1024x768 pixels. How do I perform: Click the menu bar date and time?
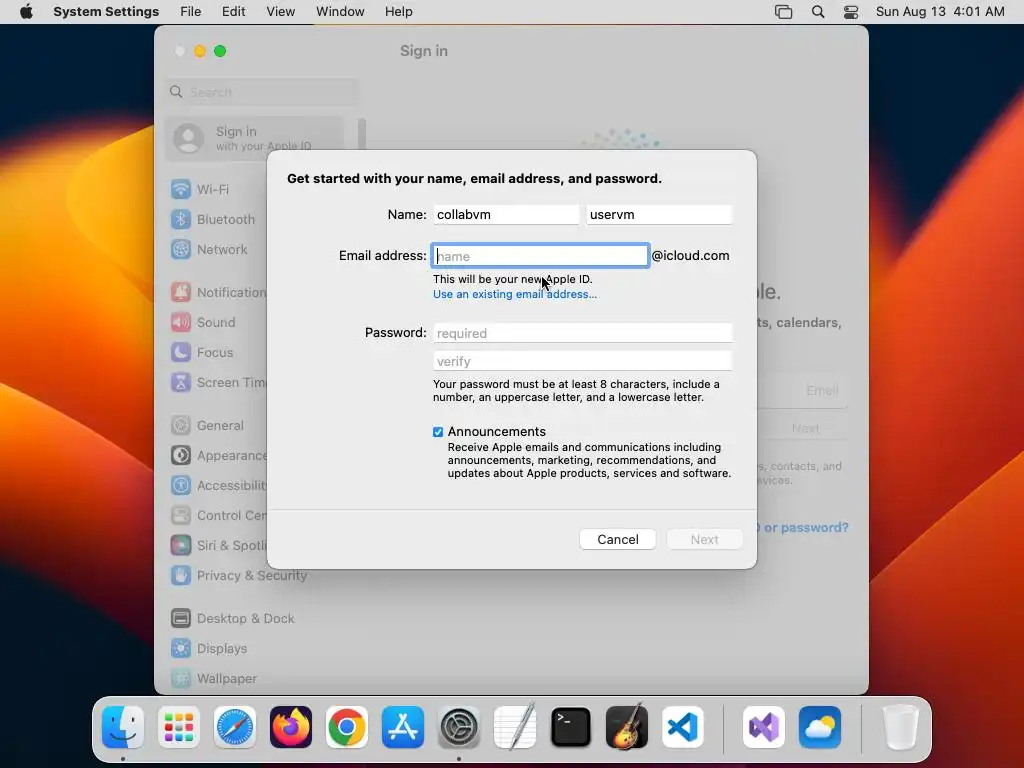(x=940, y=12)
